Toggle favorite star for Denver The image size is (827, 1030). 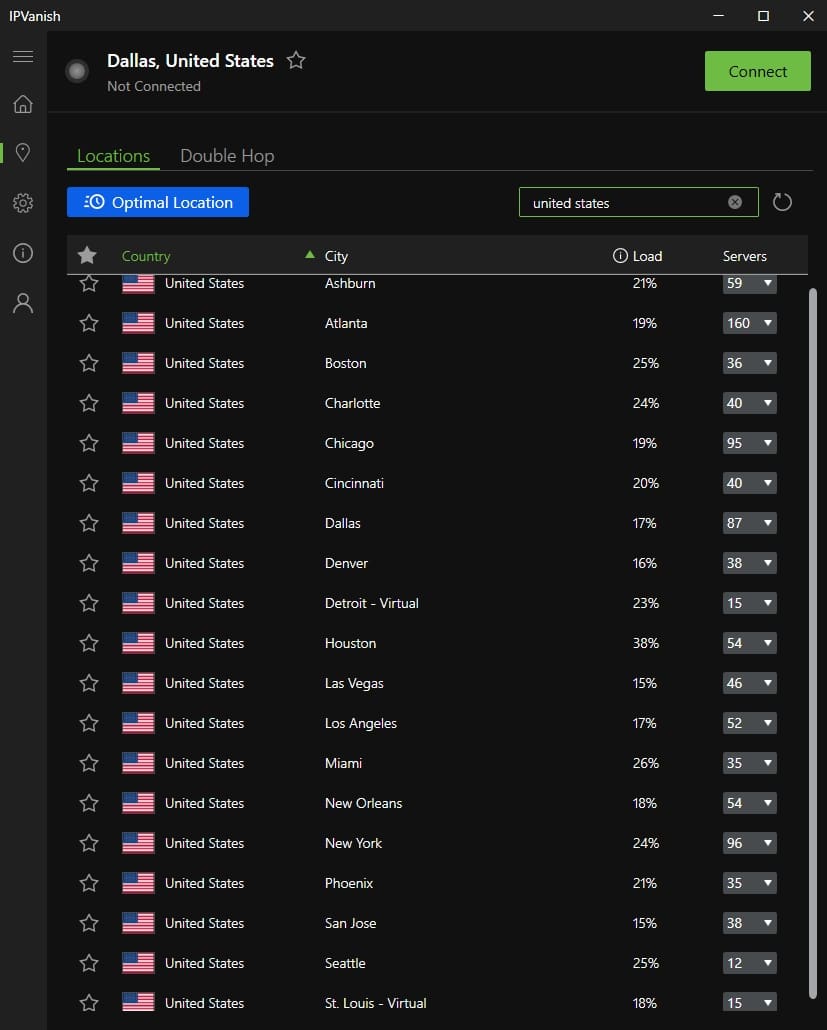point(89,564)
